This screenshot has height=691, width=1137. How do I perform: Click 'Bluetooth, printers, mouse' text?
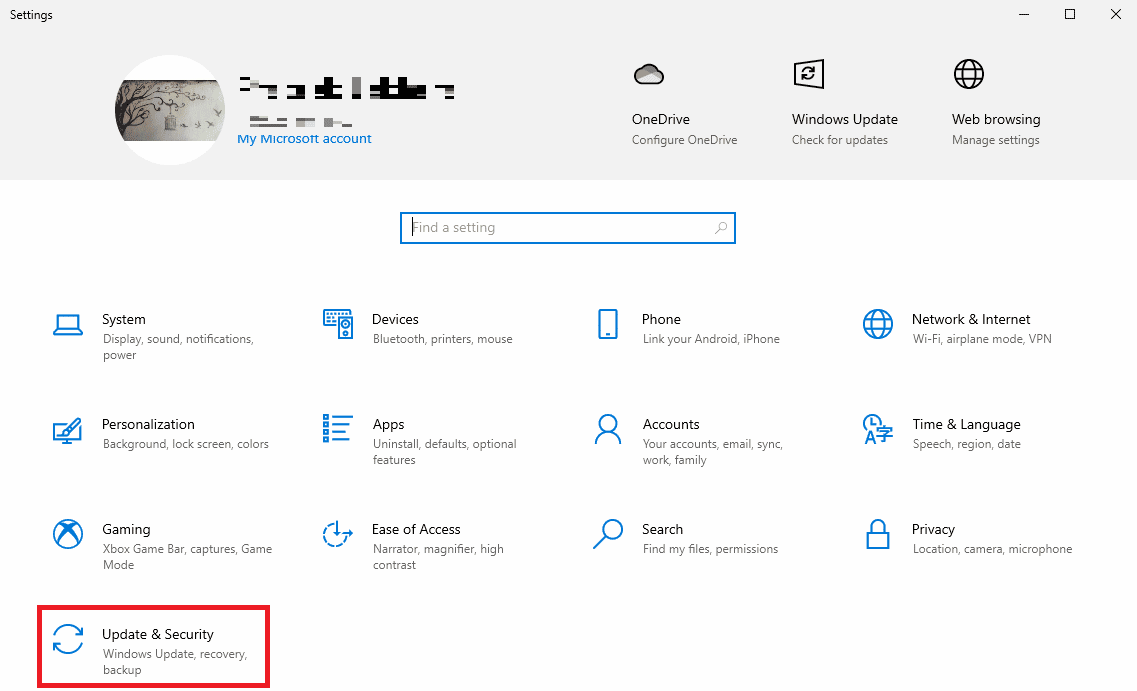(x=442, y=339)
